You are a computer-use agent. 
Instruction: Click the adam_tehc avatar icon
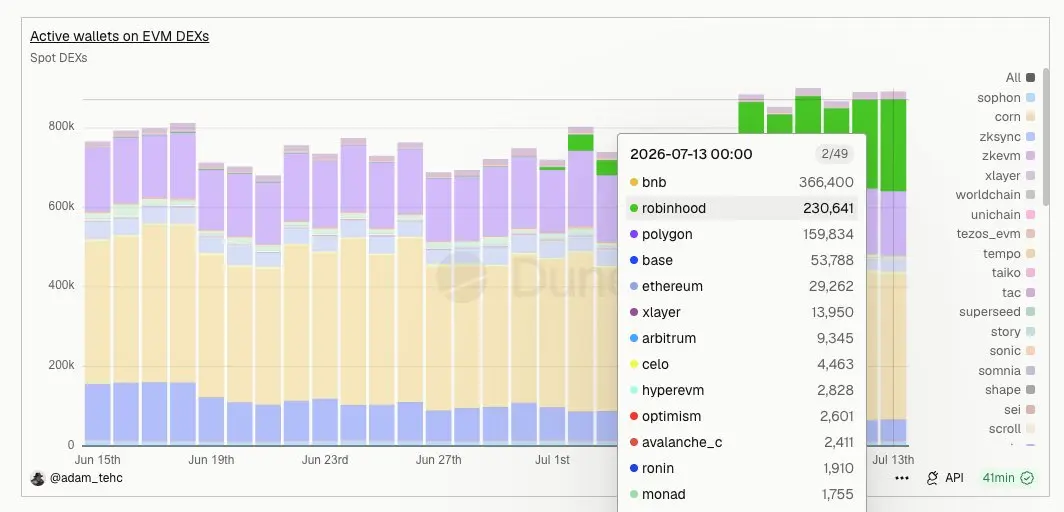point(38,477)
